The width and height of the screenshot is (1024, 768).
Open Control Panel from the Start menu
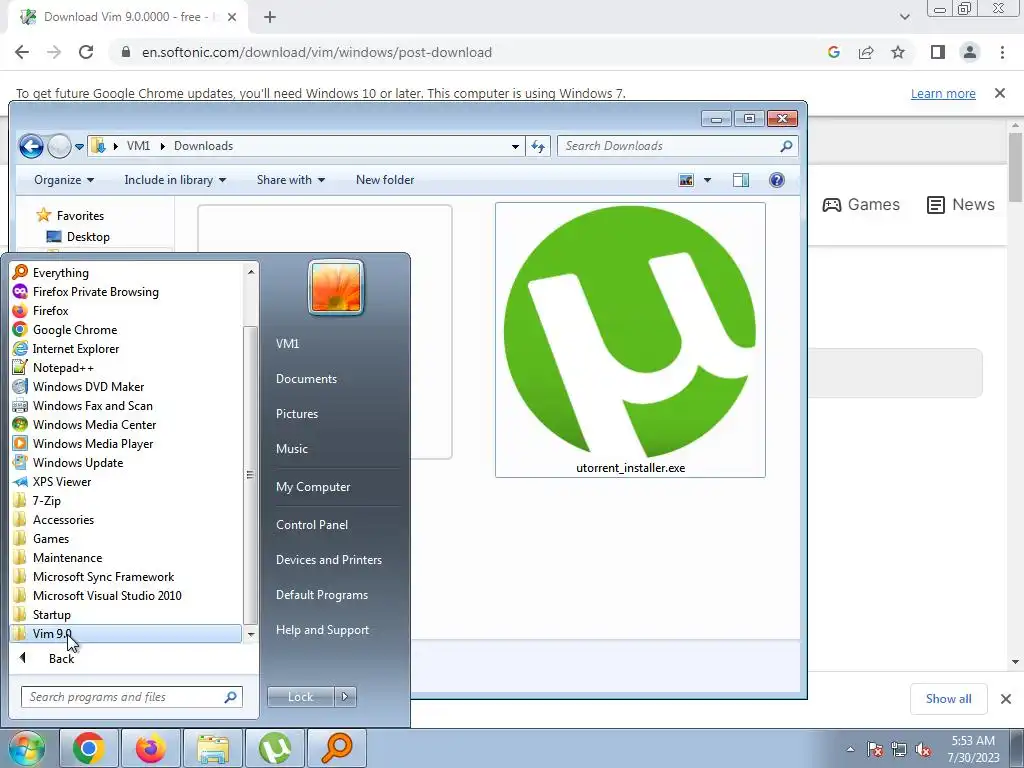[312, 525]
